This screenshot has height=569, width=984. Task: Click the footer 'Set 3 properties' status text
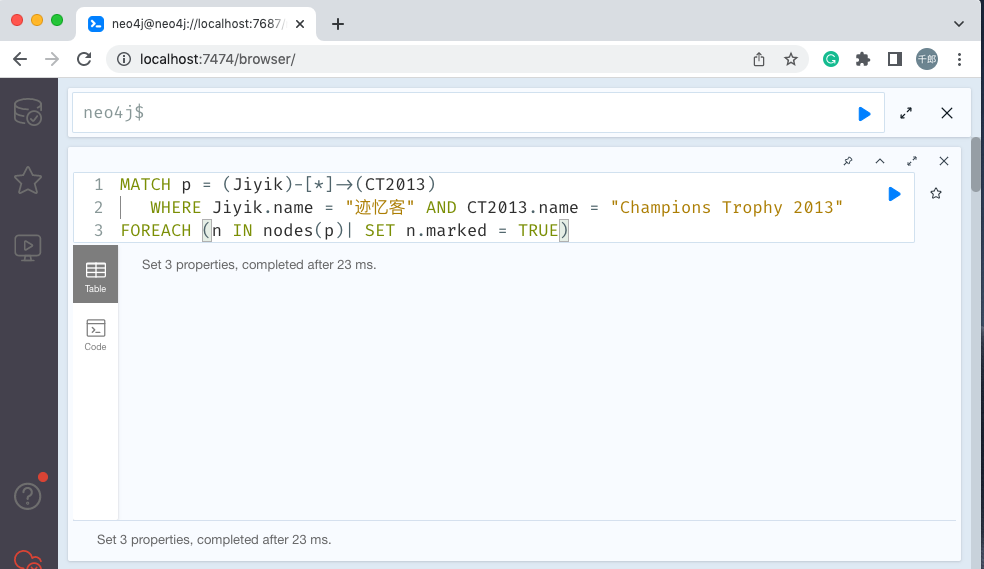214,540
